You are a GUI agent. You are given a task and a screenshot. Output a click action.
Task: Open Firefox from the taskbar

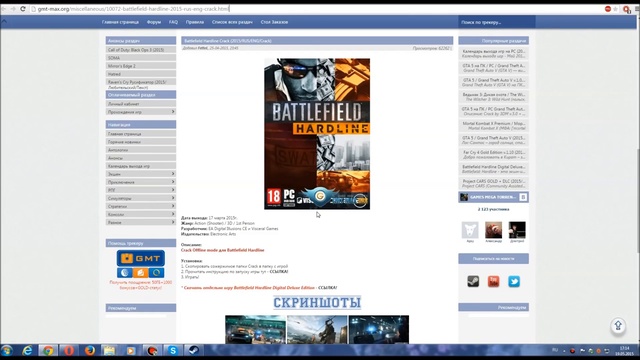click(89, 350)
